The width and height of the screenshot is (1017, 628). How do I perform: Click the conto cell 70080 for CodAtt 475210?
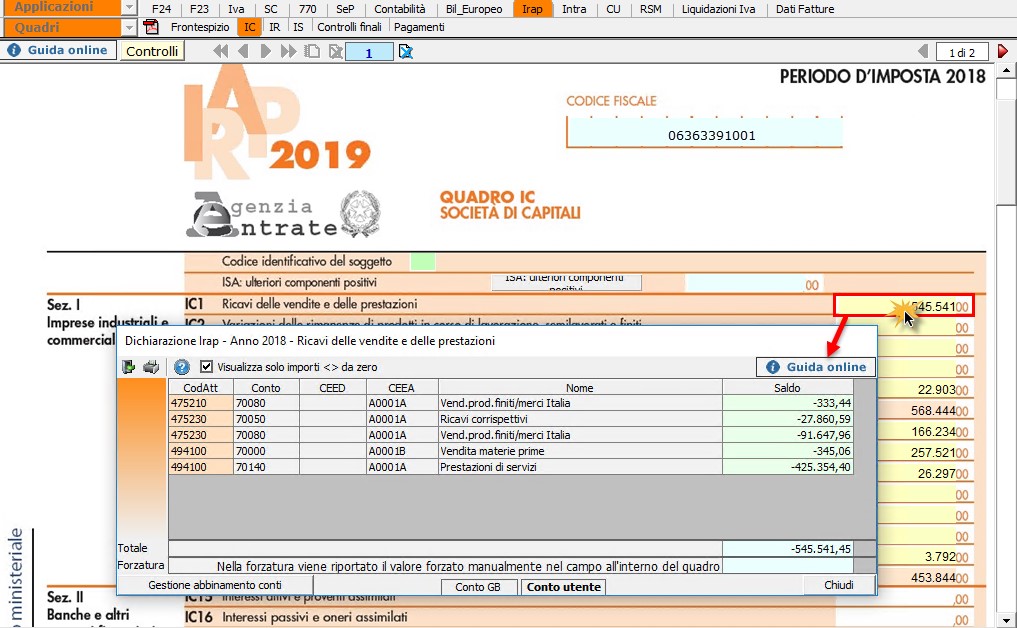(266, 403)
